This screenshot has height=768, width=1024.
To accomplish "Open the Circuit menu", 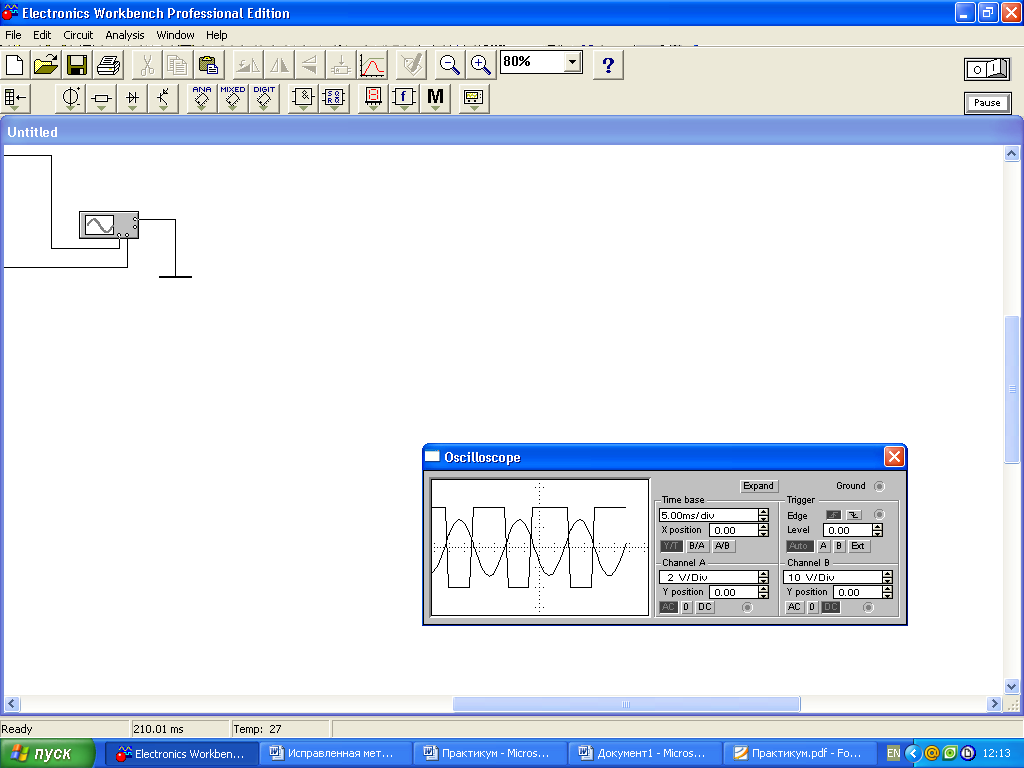I will (78, 35).
